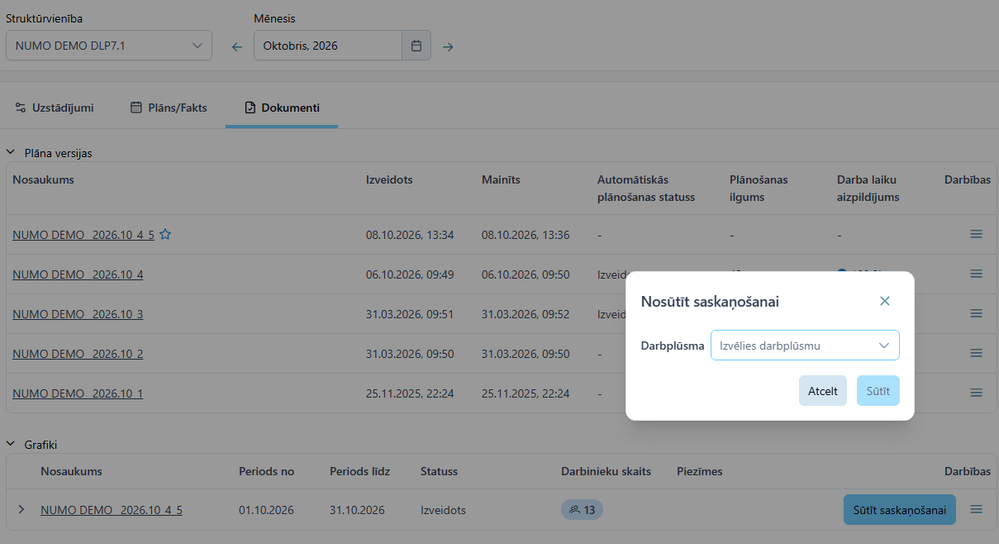Open actions menu for NUMO DEMO_2026.10_3 row
Image resolution: width=999 pixels, height=544 pixels.
click(x=975, y=313)
